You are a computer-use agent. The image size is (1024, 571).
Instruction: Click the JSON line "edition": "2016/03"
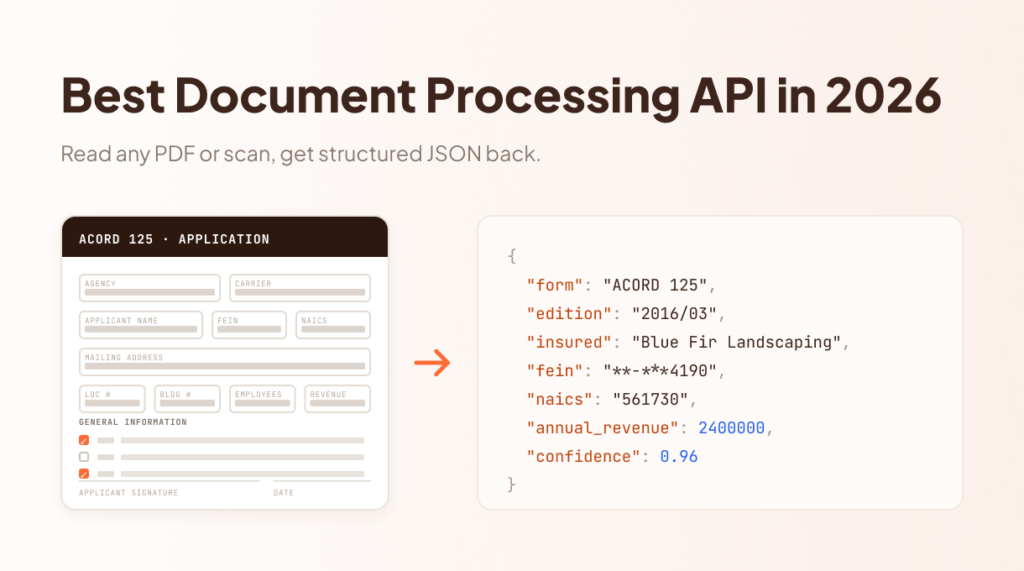626,314
